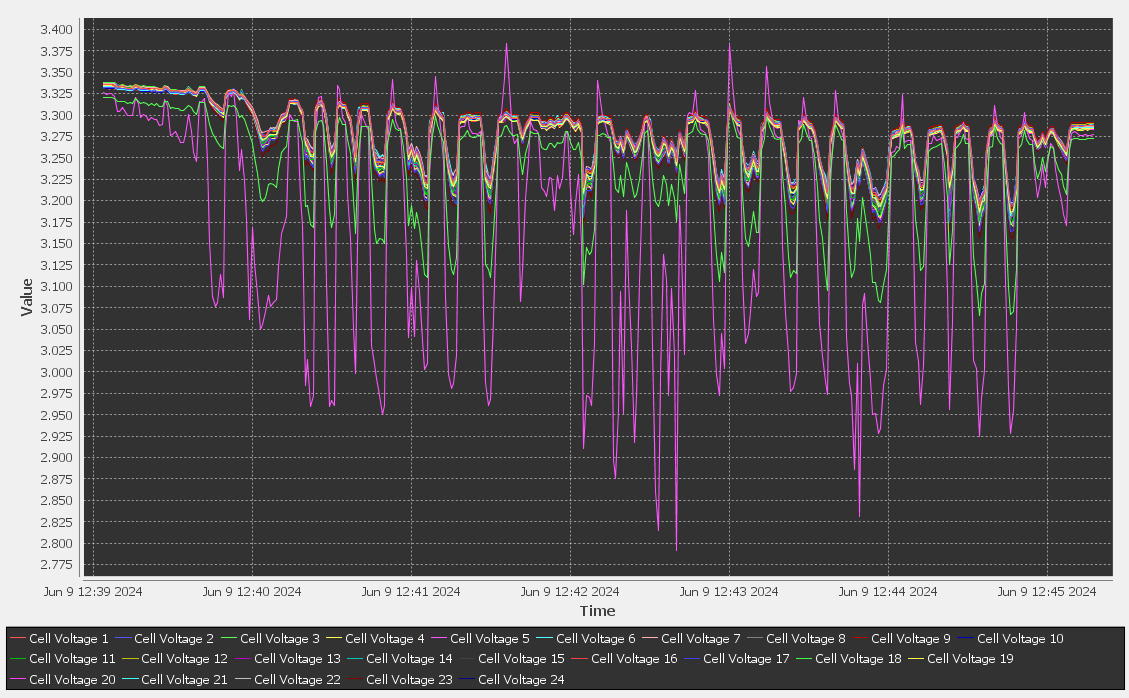This screenshot has height=698, width=1129.
Task: Click the 3.400 tick on the Value axis
Action: pyautogui.click(x=56, y=30)
